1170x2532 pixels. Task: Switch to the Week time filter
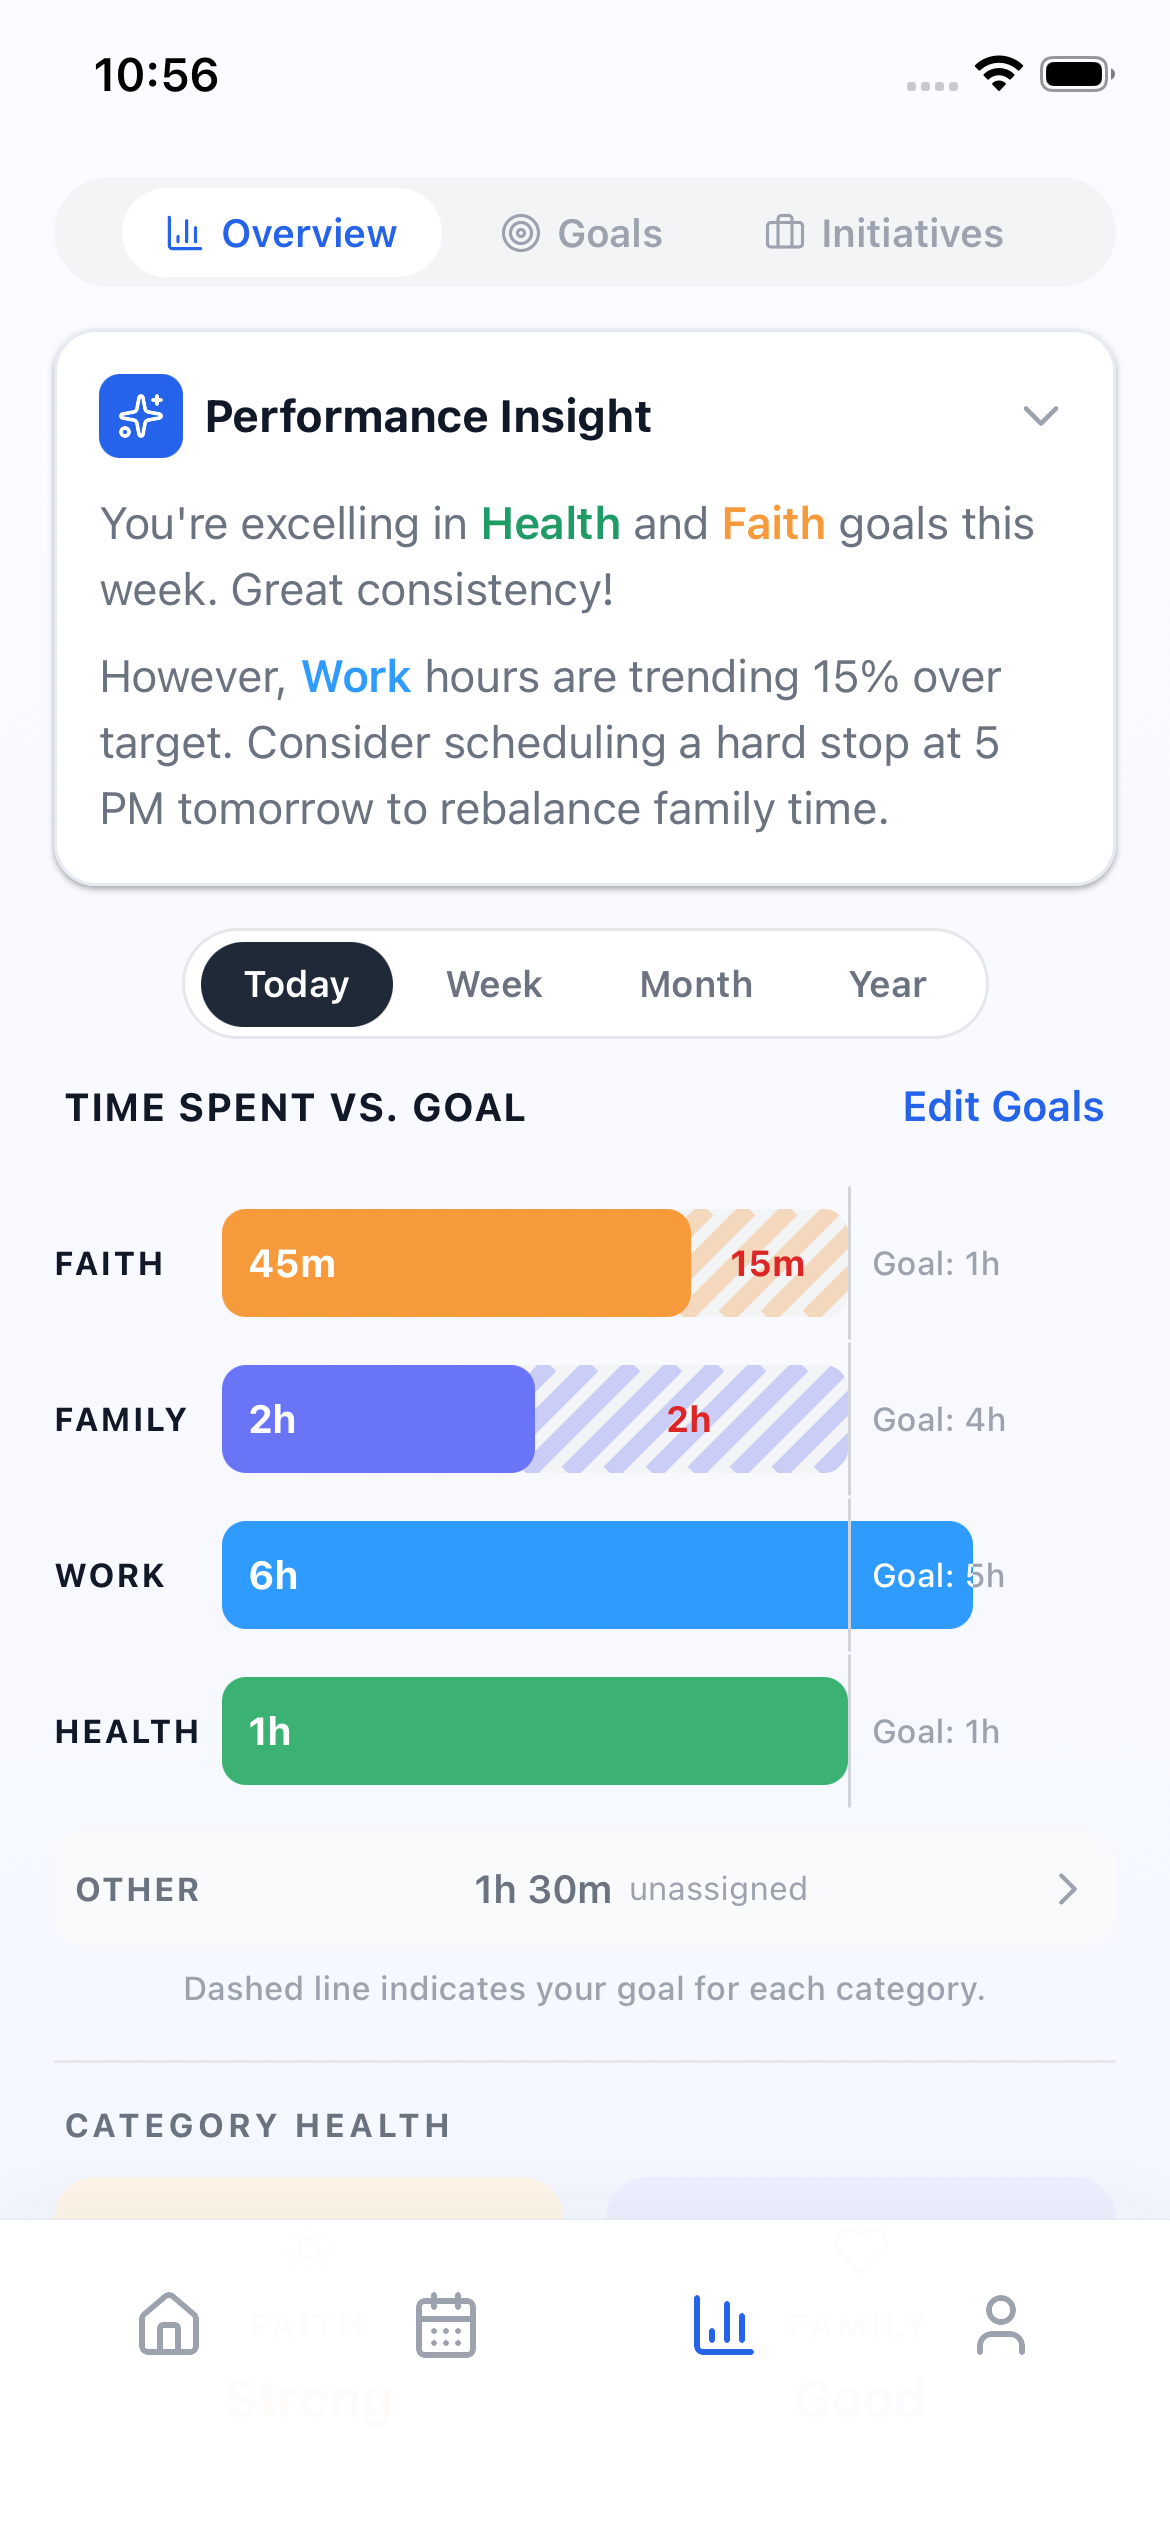[x=493, y=984]
